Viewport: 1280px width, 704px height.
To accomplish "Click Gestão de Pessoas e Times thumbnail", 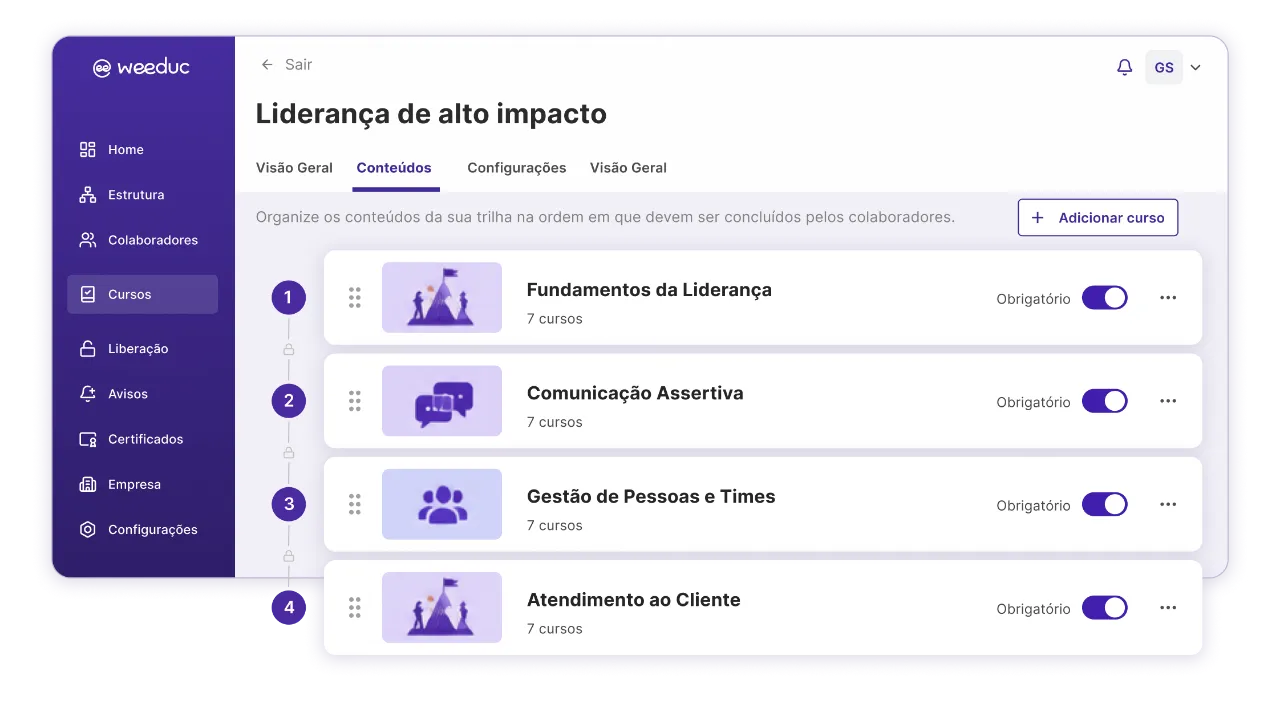I will [x=442, y=504].
